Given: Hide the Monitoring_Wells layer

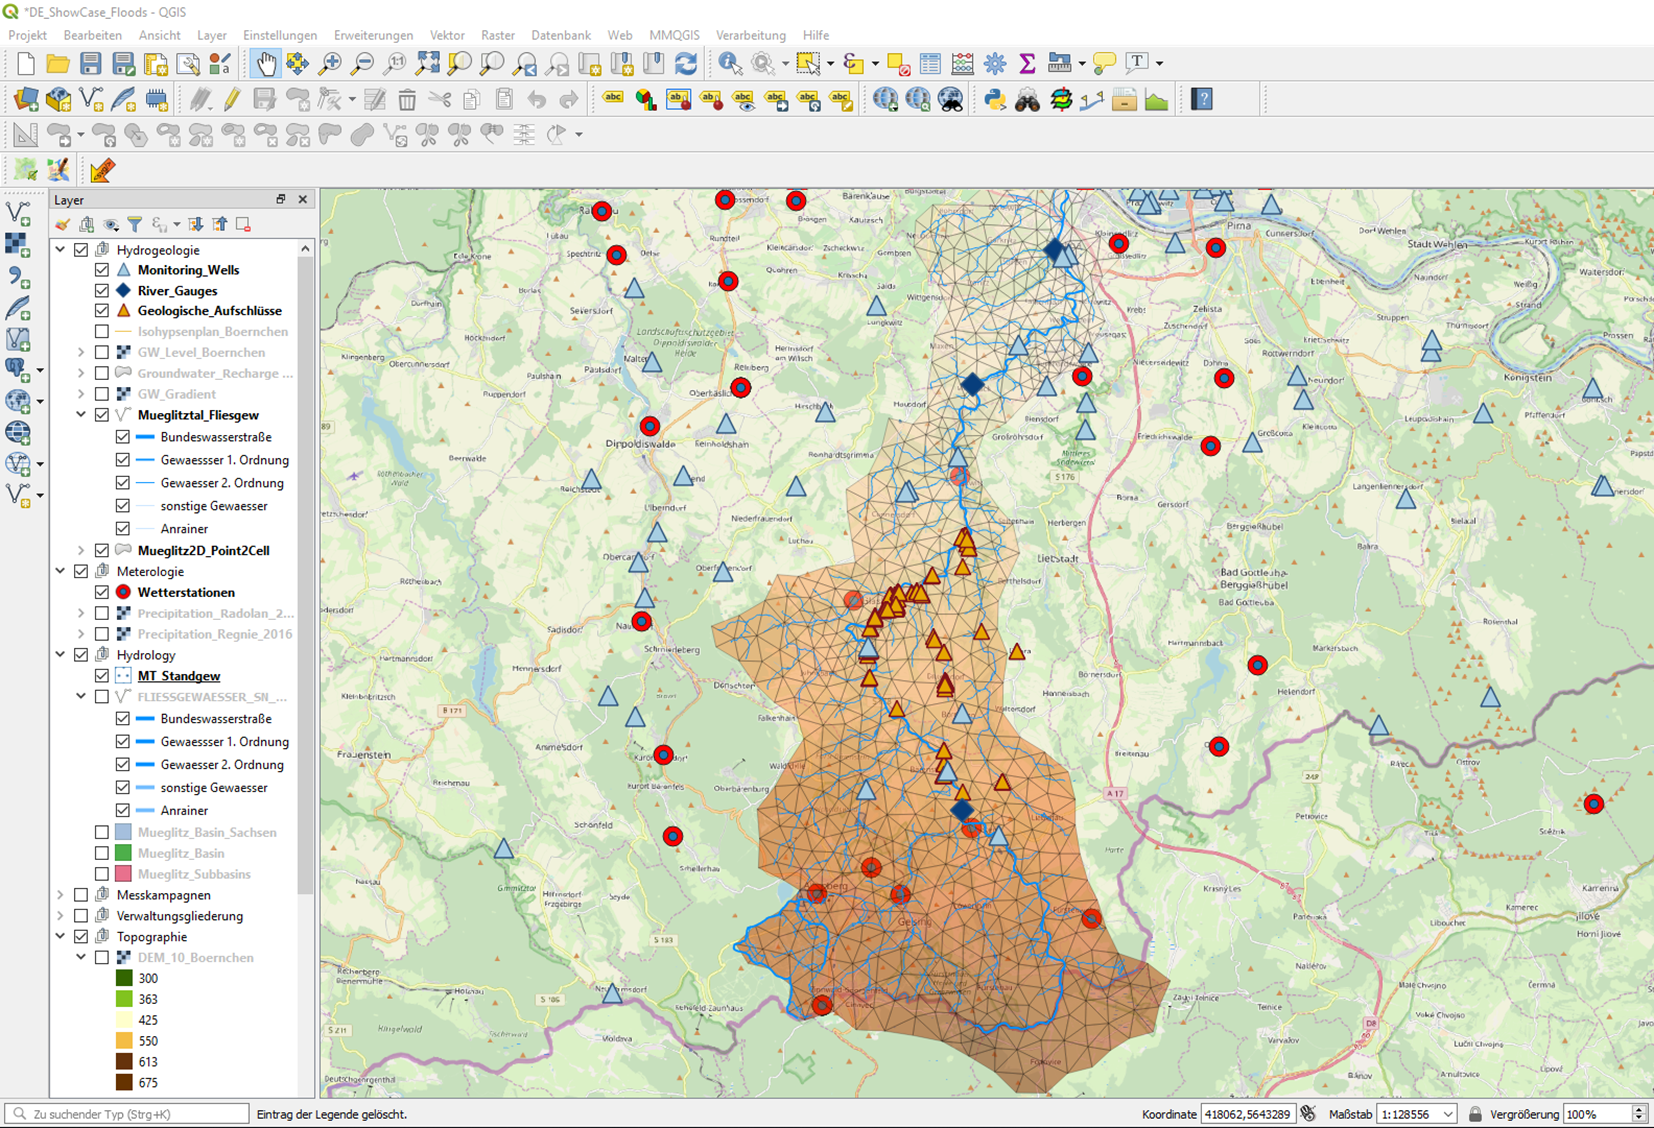Looking at the screenshot, I should [x=102, y=270].
